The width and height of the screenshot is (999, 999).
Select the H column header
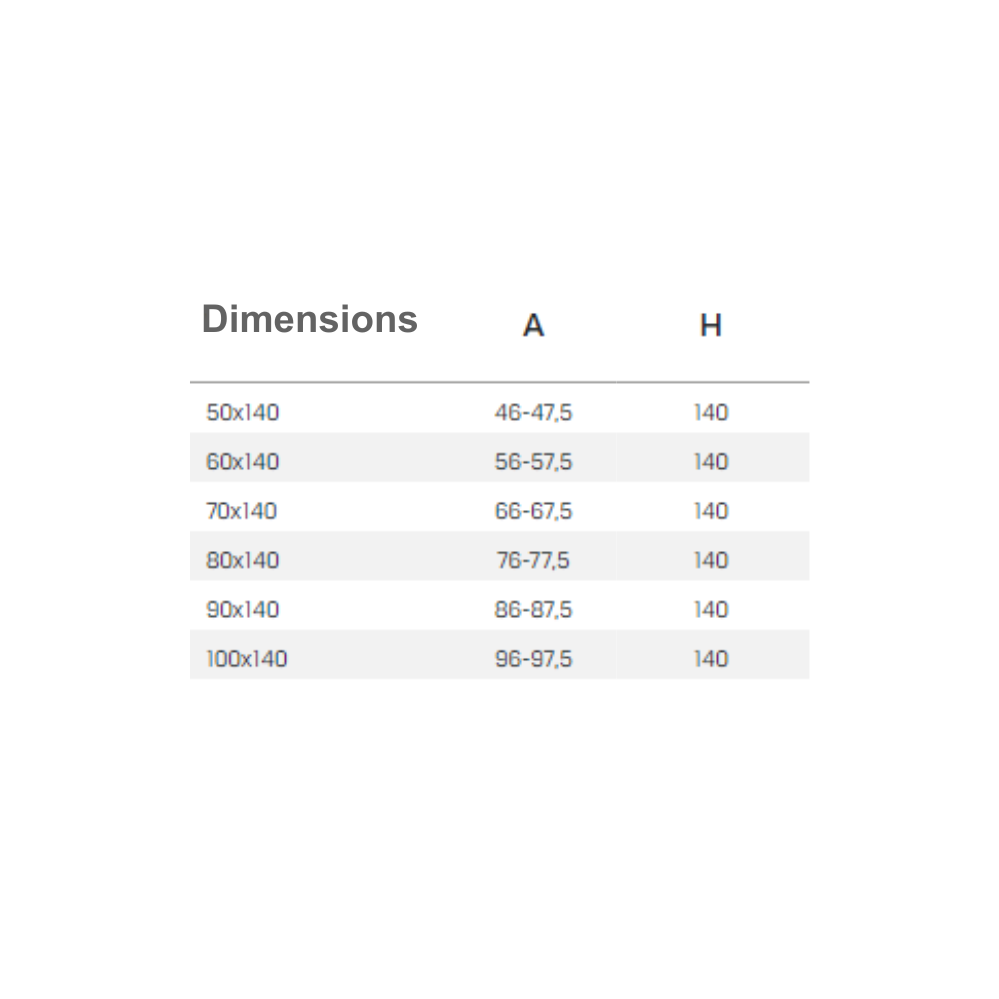pos(710,326)
